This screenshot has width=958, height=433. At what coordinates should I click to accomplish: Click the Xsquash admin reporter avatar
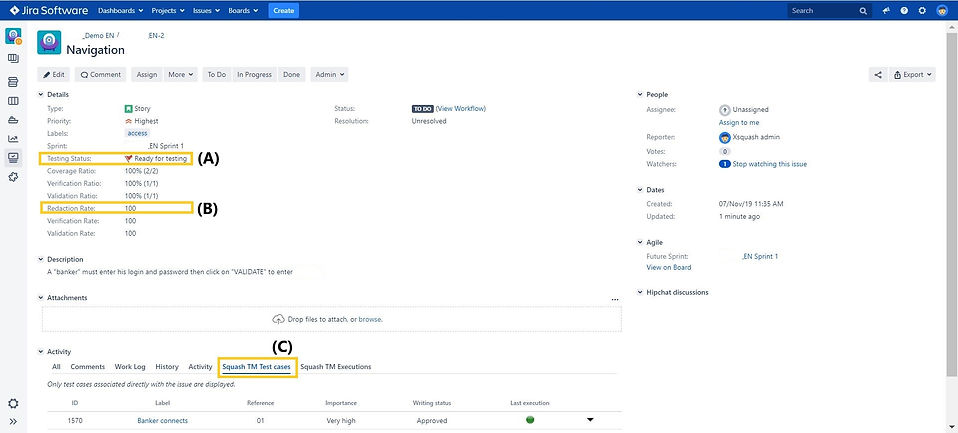(725, 137)
